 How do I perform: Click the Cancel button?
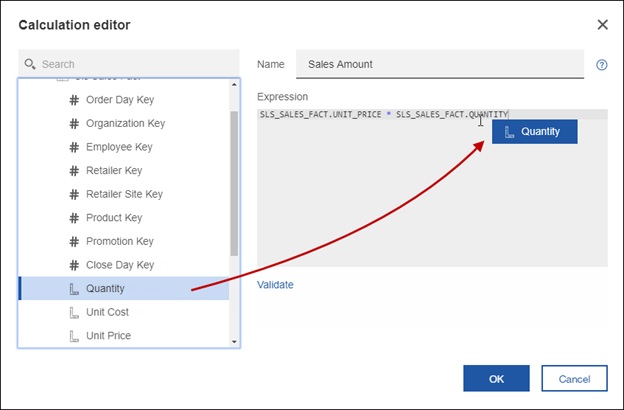point(574,379)
